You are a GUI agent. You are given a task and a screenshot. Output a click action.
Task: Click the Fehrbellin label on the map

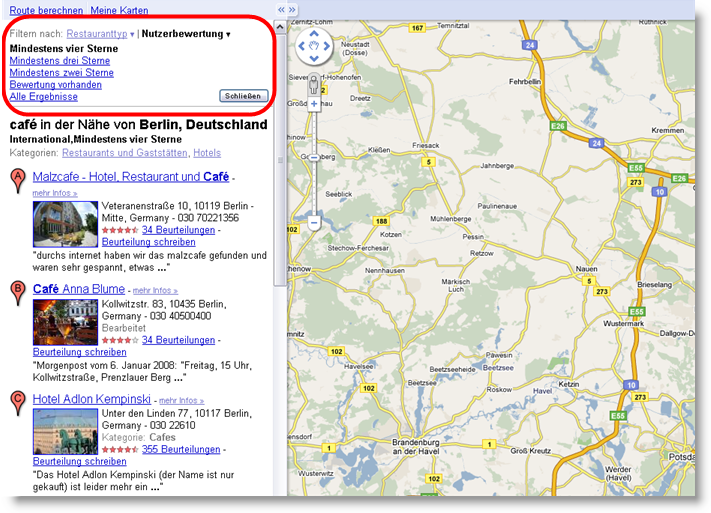point(525,82)
